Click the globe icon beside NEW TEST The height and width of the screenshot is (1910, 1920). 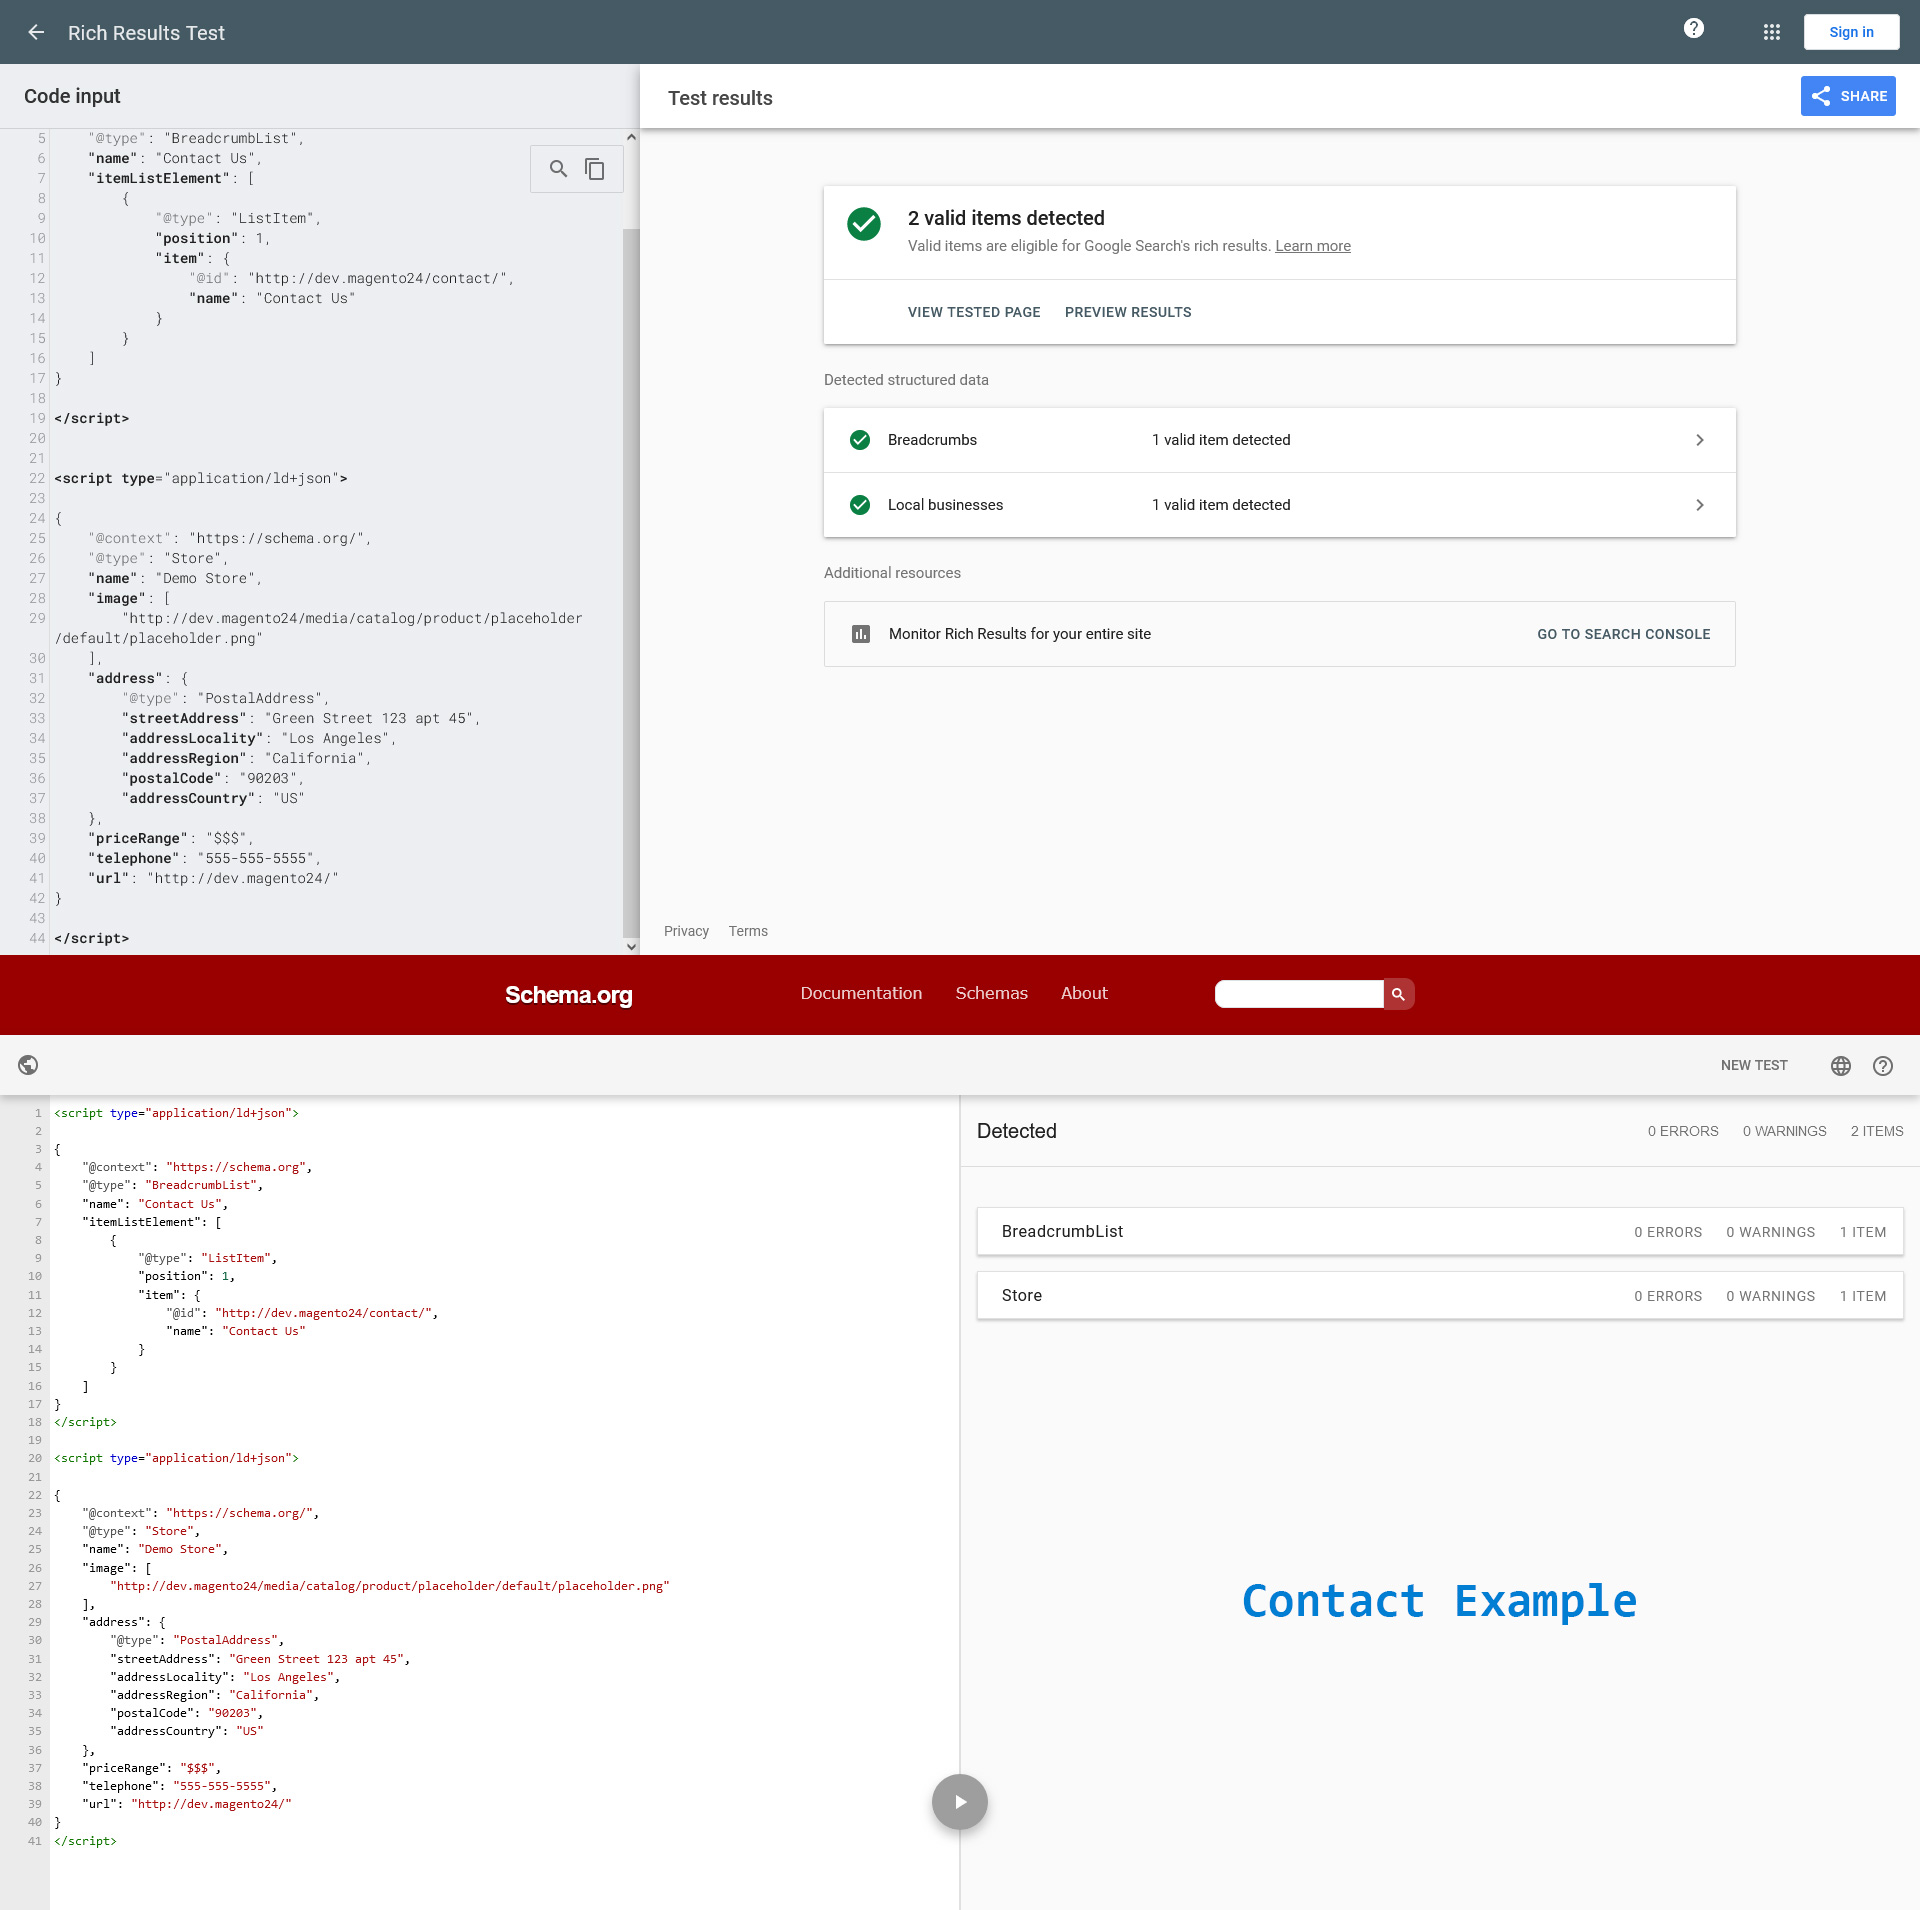(1840, 1065)
